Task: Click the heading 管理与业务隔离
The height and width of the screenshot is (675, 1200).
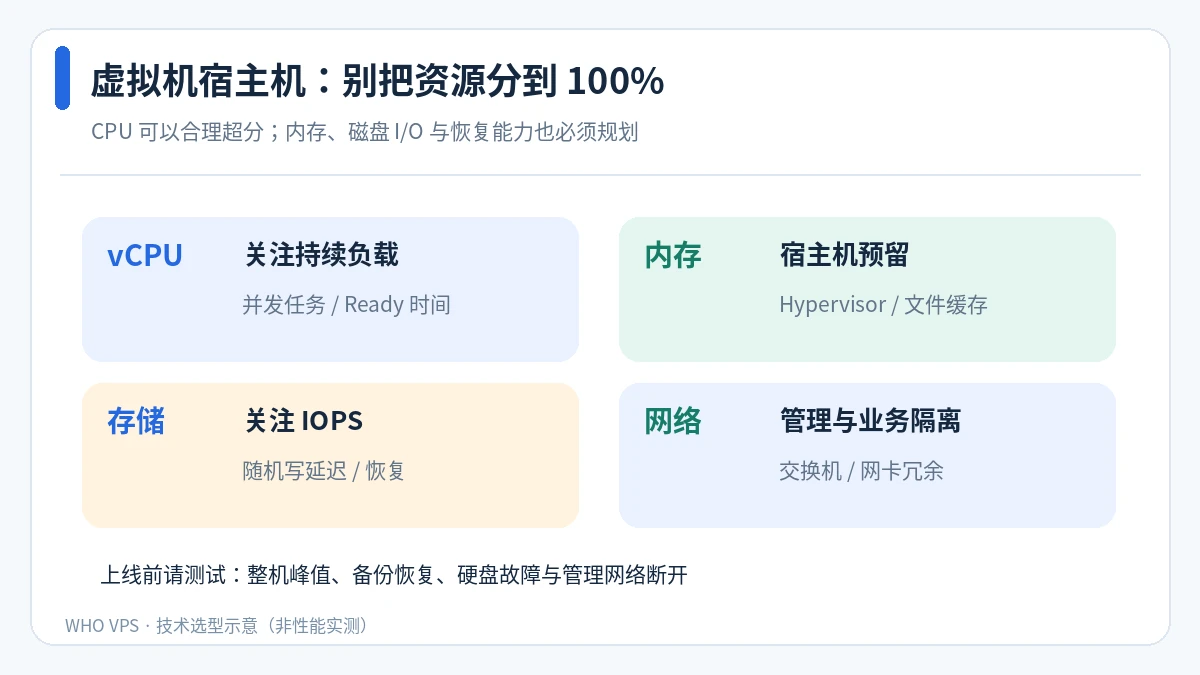Action: [x=870, y=421]
